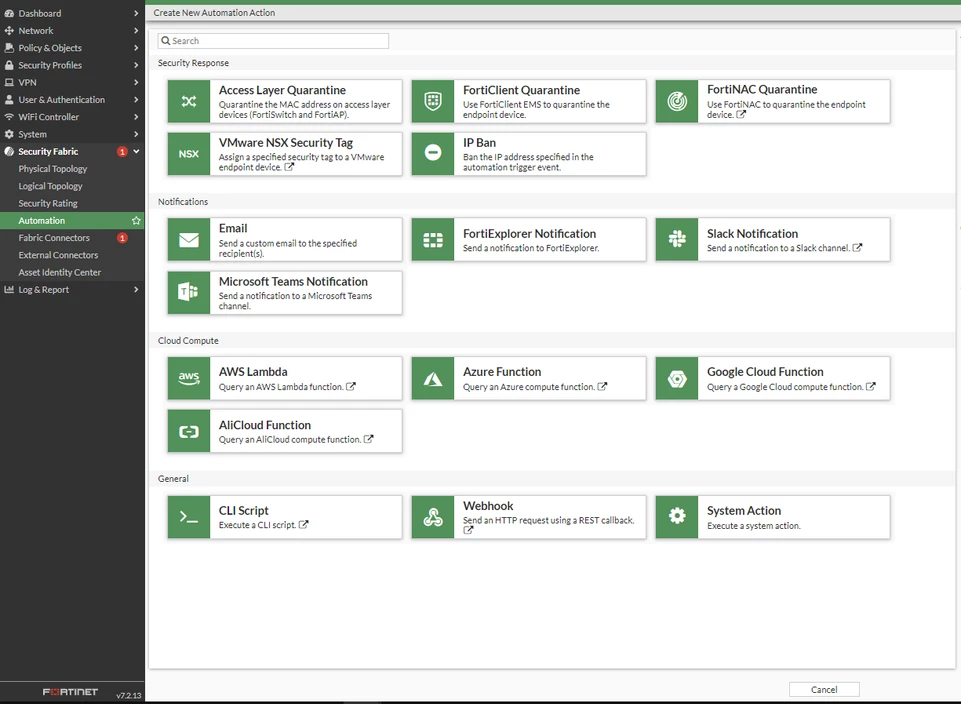Viewport: 961px width, 704px height.
Task: Toggle the favorite star next to Automation
Action: (x=136, y=221)
